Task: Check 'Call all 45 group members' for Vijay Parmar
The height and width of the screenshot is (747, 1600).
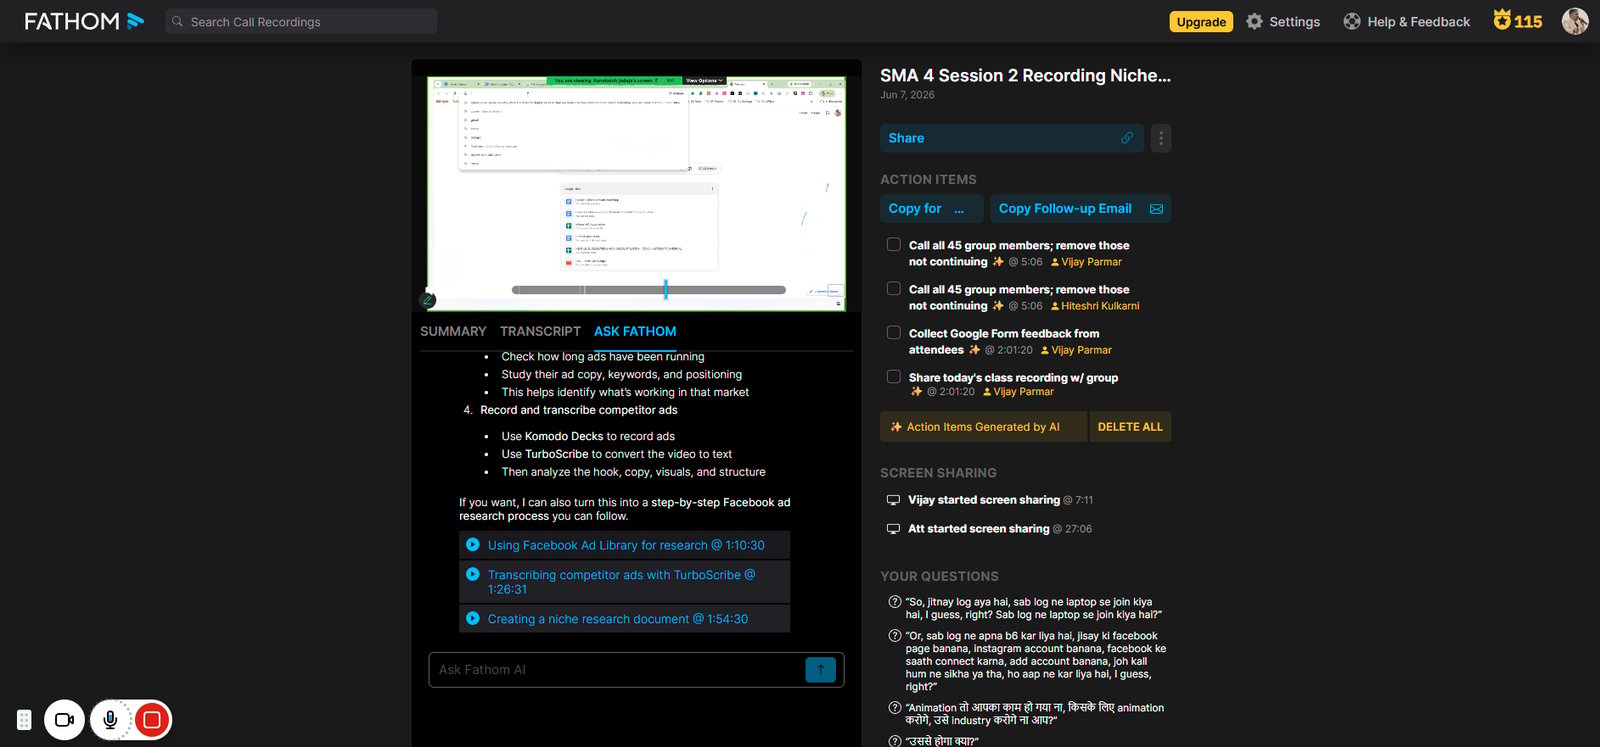Action: click(x=894, y=244)
